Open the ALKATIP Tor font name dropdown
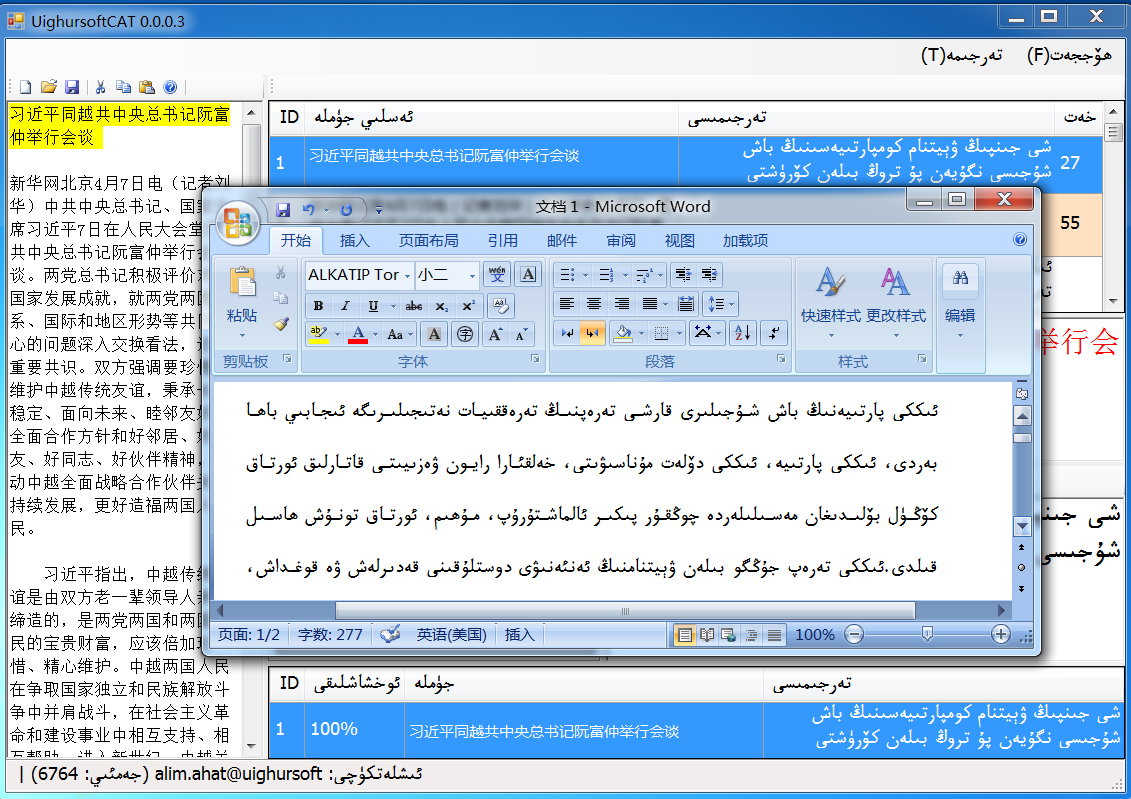 click(408, 275)
